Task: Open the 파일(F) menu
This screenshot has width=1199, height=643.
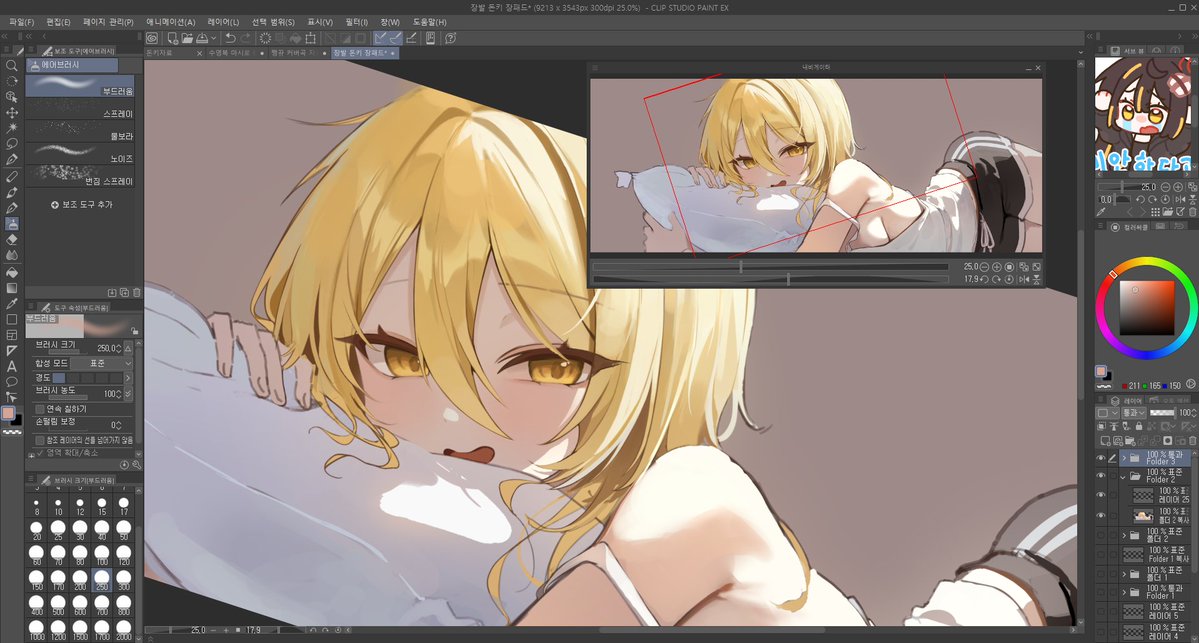Action: [x=21, y=22]
